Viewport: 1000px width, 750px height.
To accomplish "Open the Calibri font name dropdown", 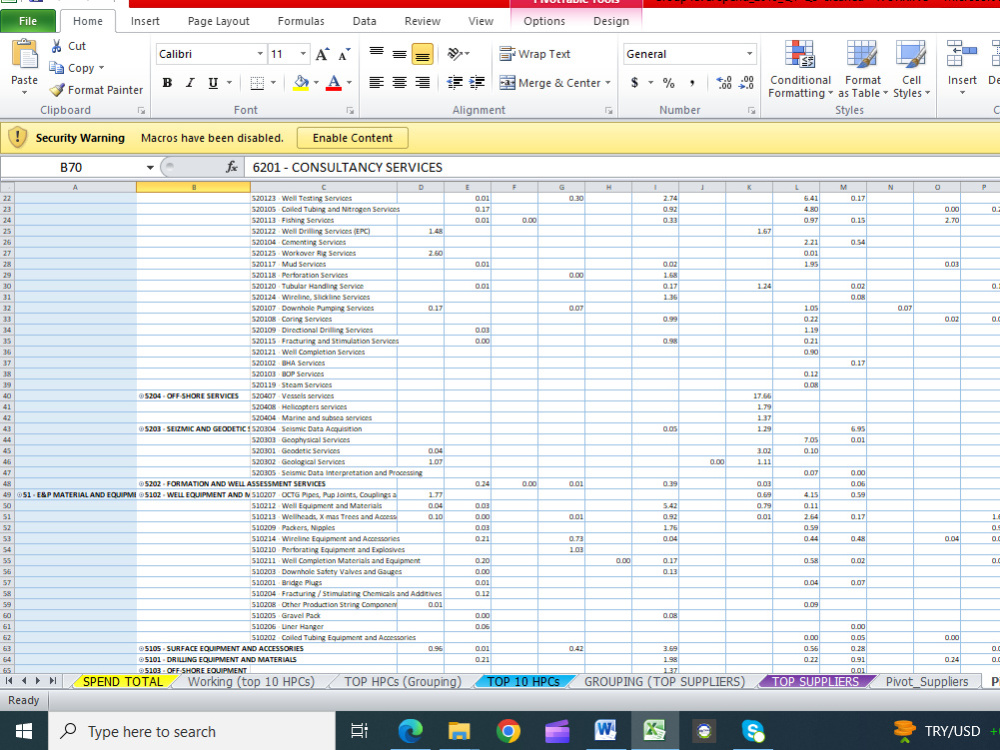I will pos(260,54).
